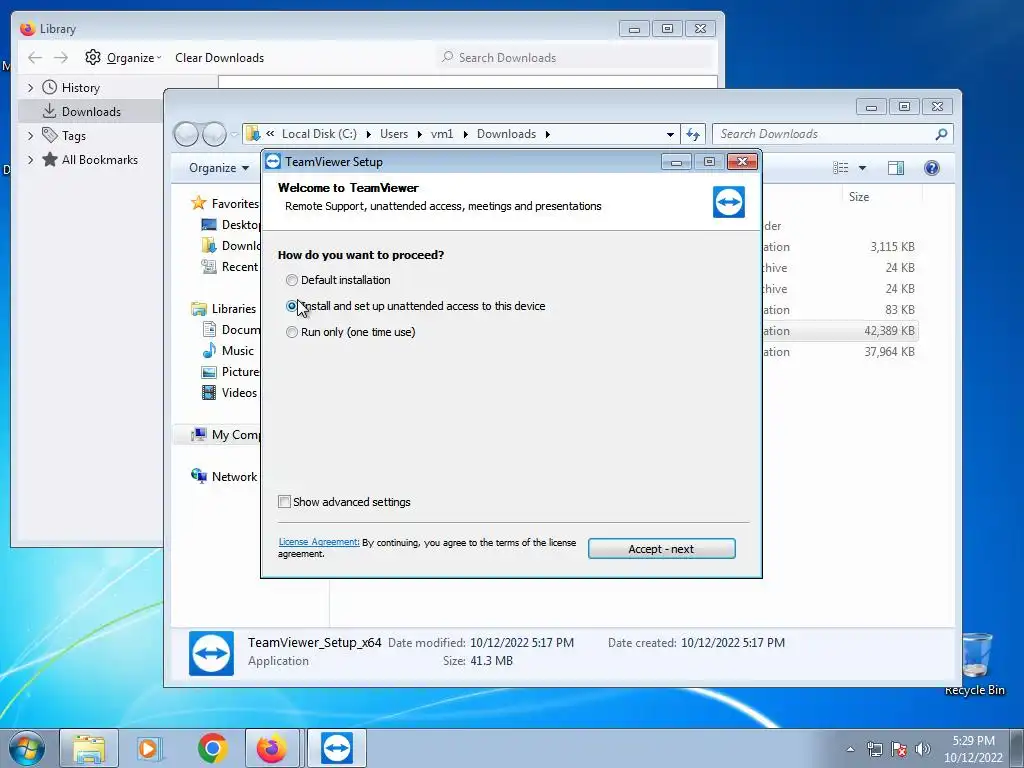
Task: Click Organize menu in Explorer window
Action: (x=219, y=168)
